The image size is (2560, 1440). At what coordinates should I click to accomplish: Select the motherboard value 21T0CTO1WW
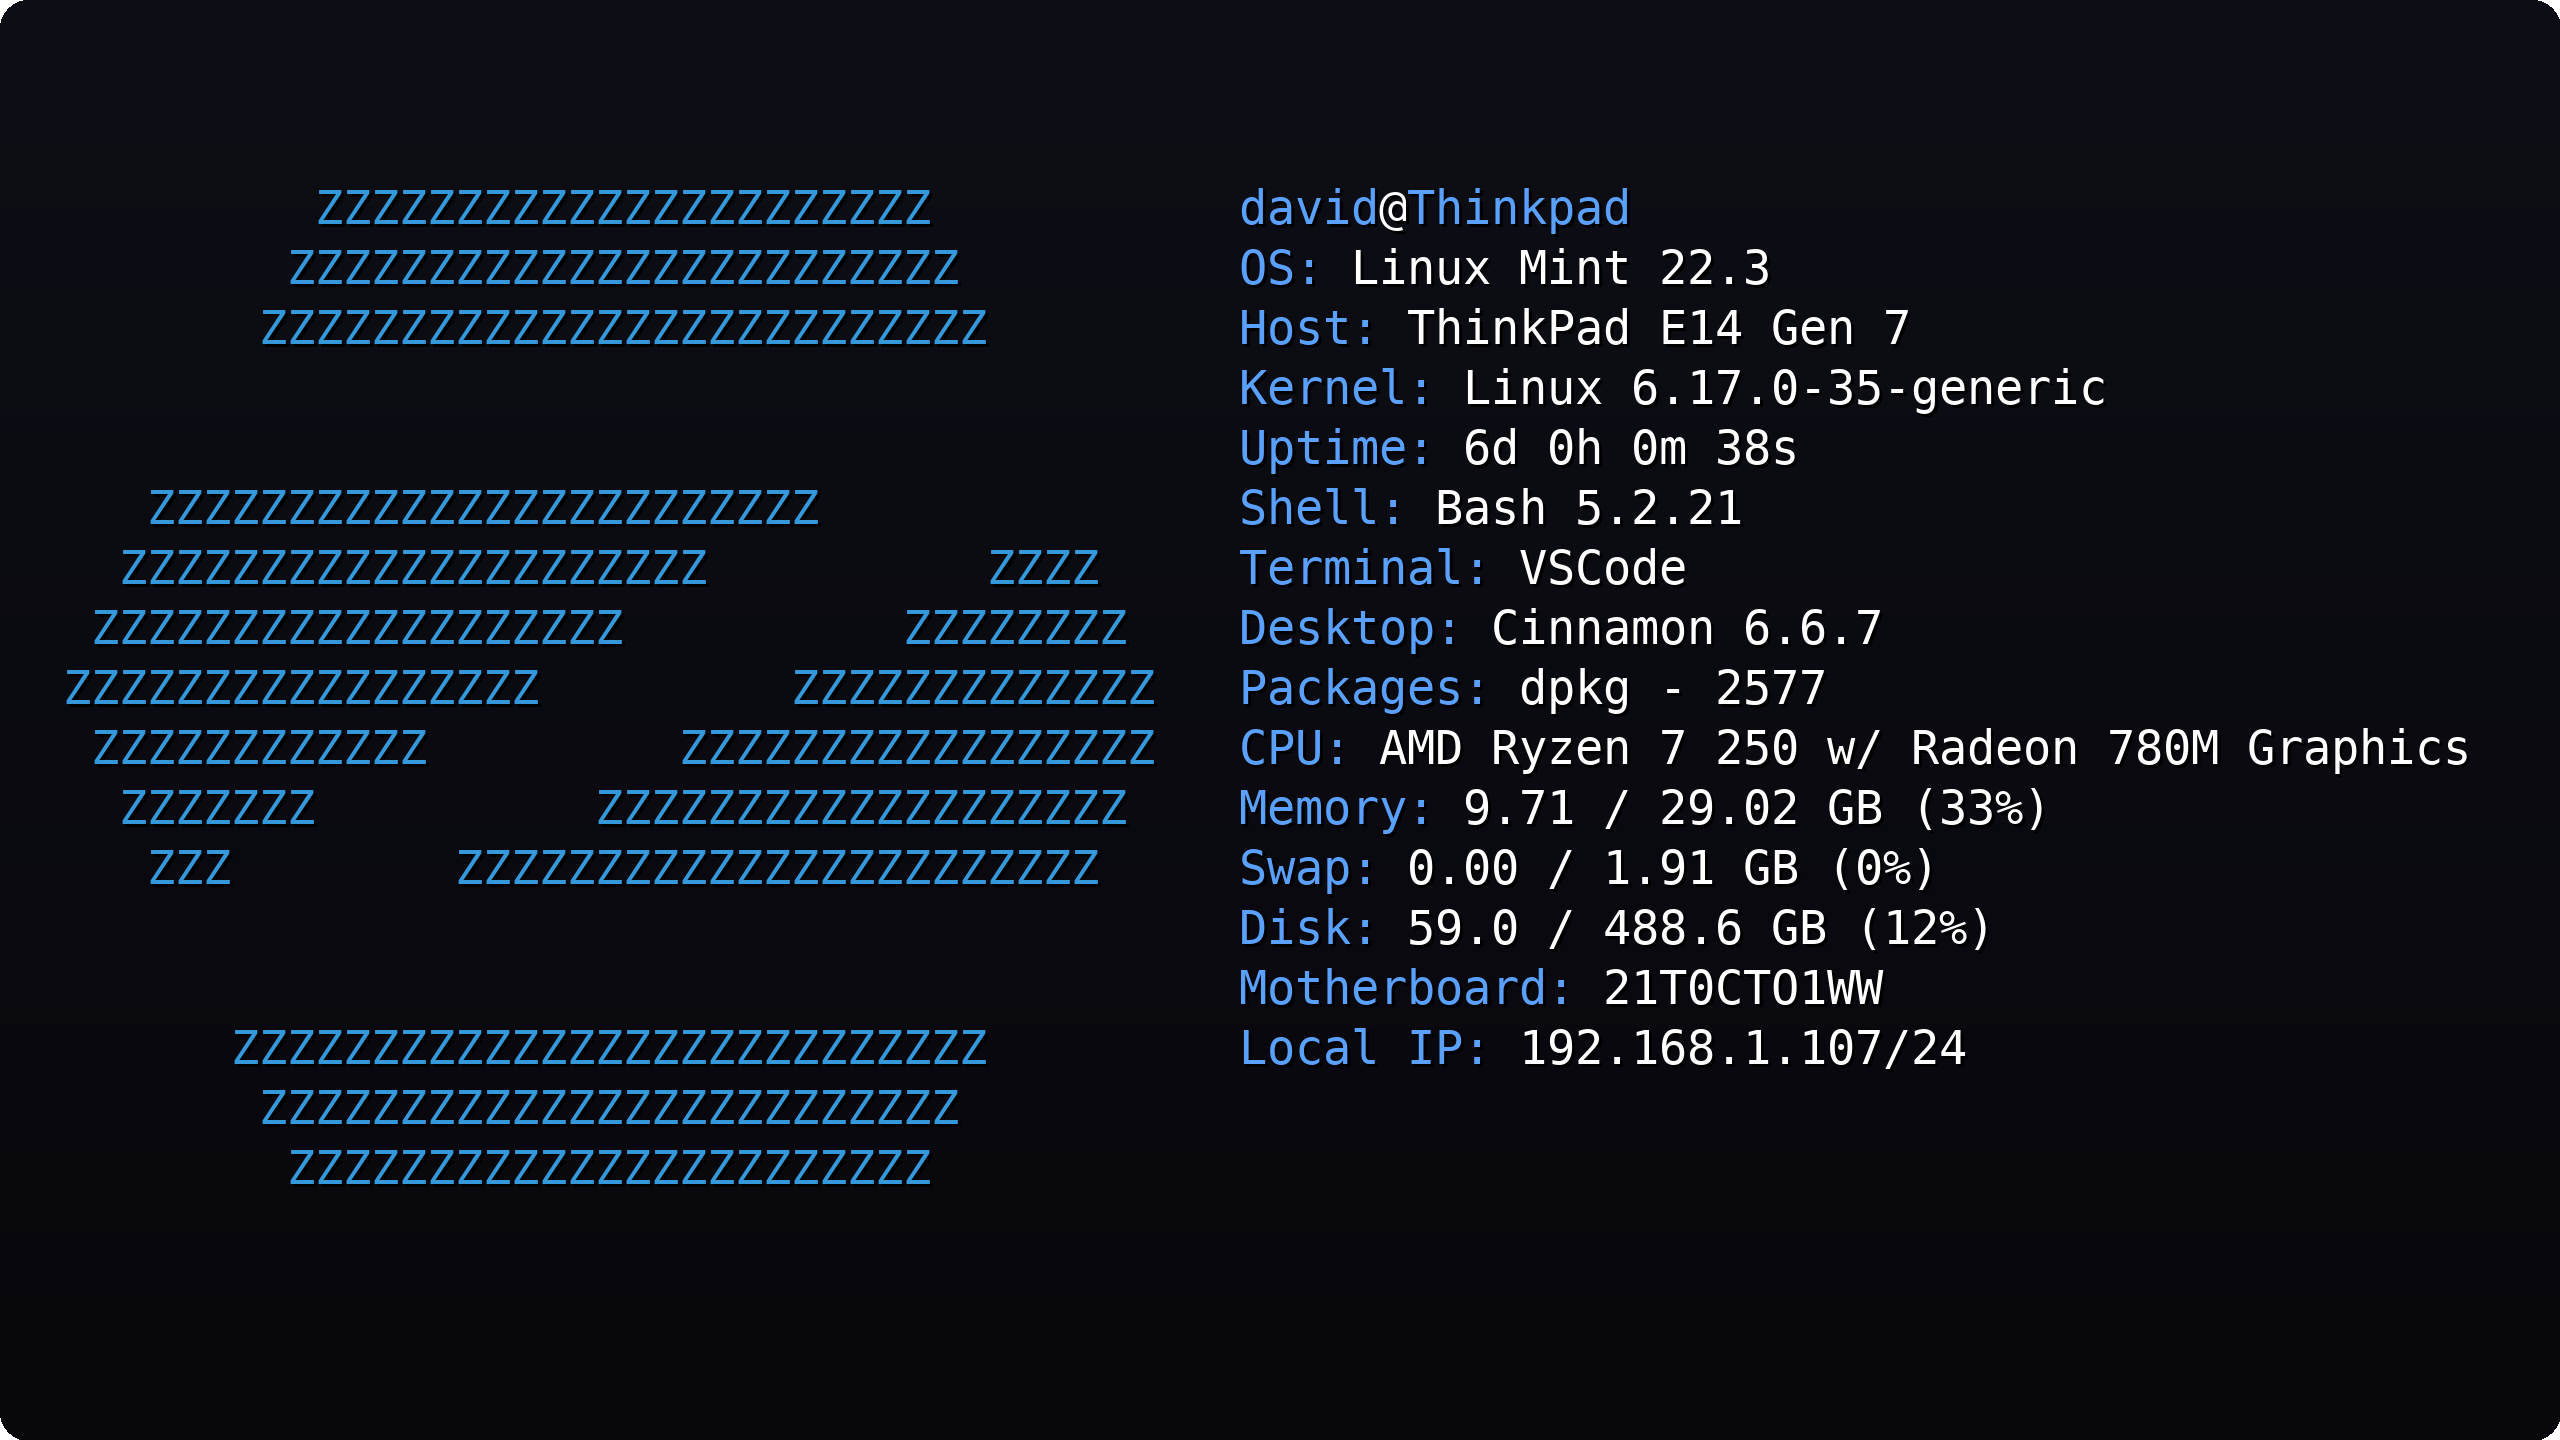pos(1743,989)
